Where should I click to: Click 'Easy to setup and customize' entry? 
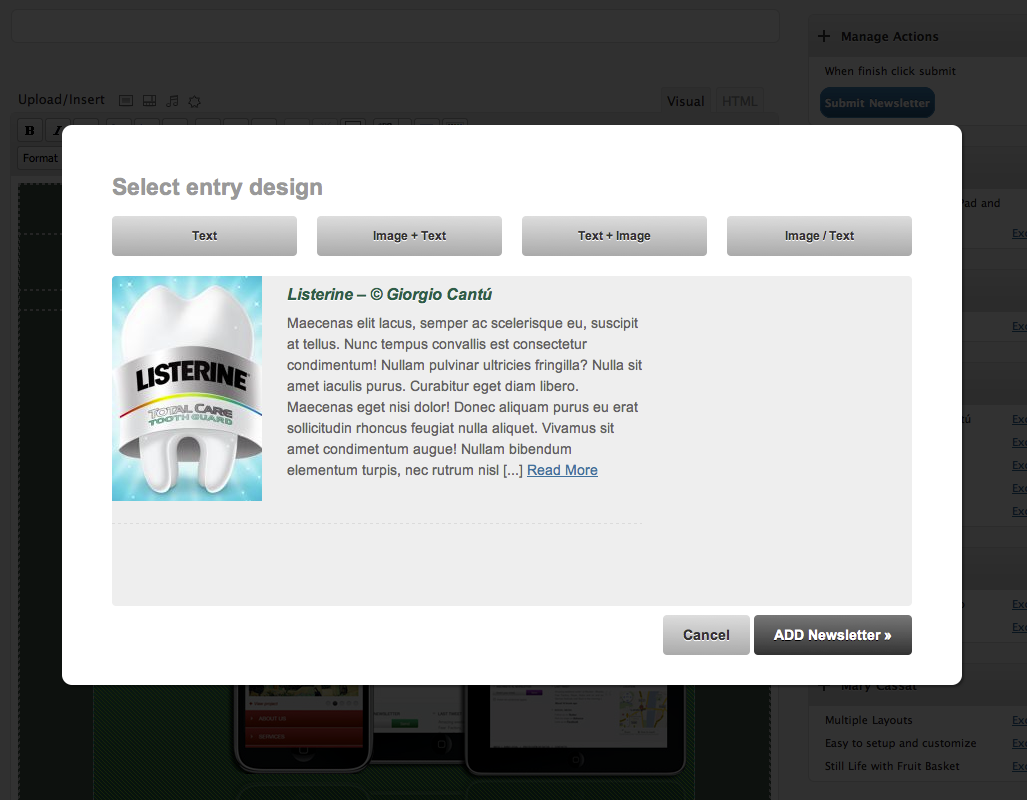[x=900, y=743]
